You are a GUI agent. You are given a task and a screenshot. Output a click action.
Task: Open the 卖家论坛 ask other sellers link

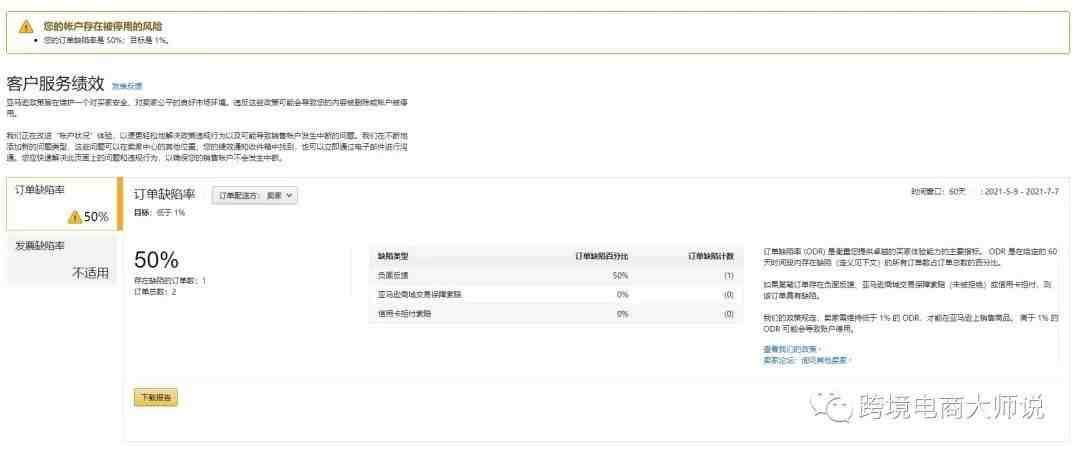click(807, 359)
